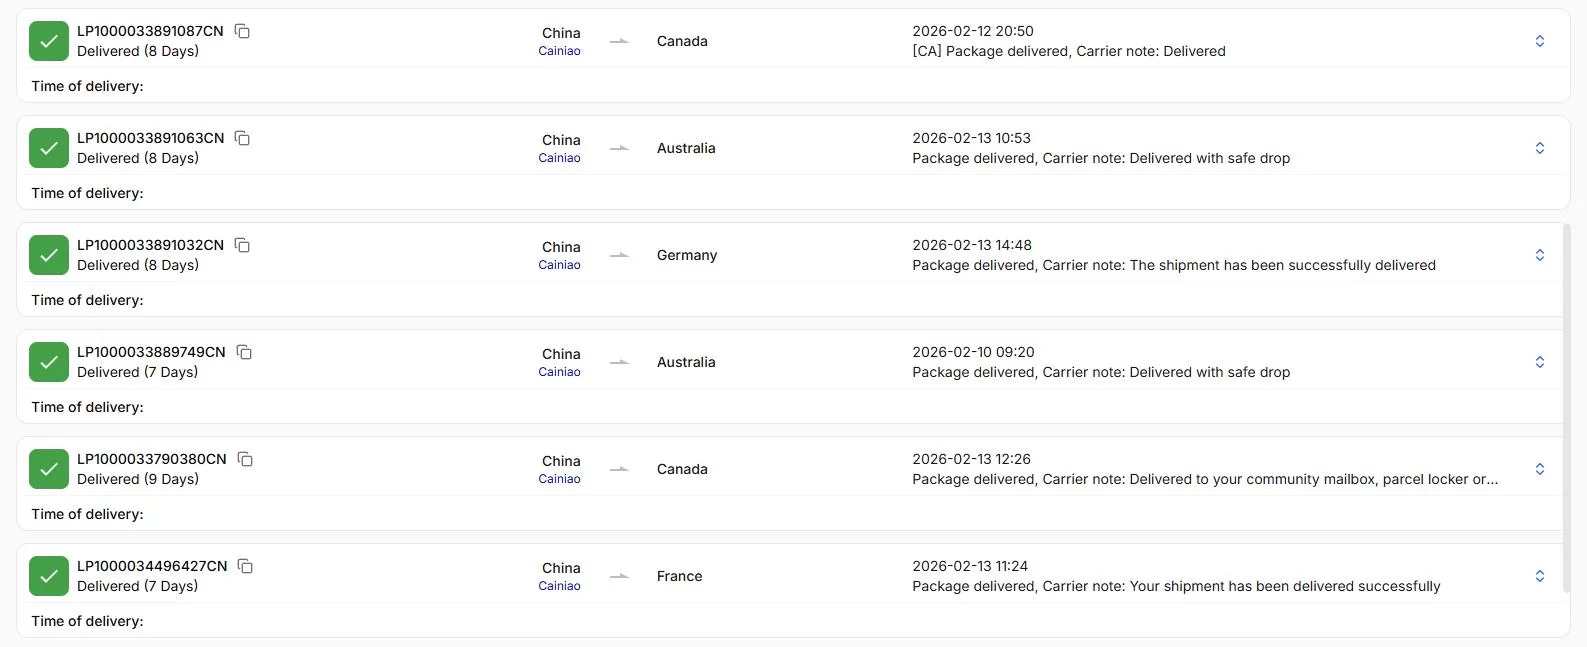Copy tracking number LP1000033889749CN
The width and height of the screenshot is (1587, 647).
(x=244, y=352)
